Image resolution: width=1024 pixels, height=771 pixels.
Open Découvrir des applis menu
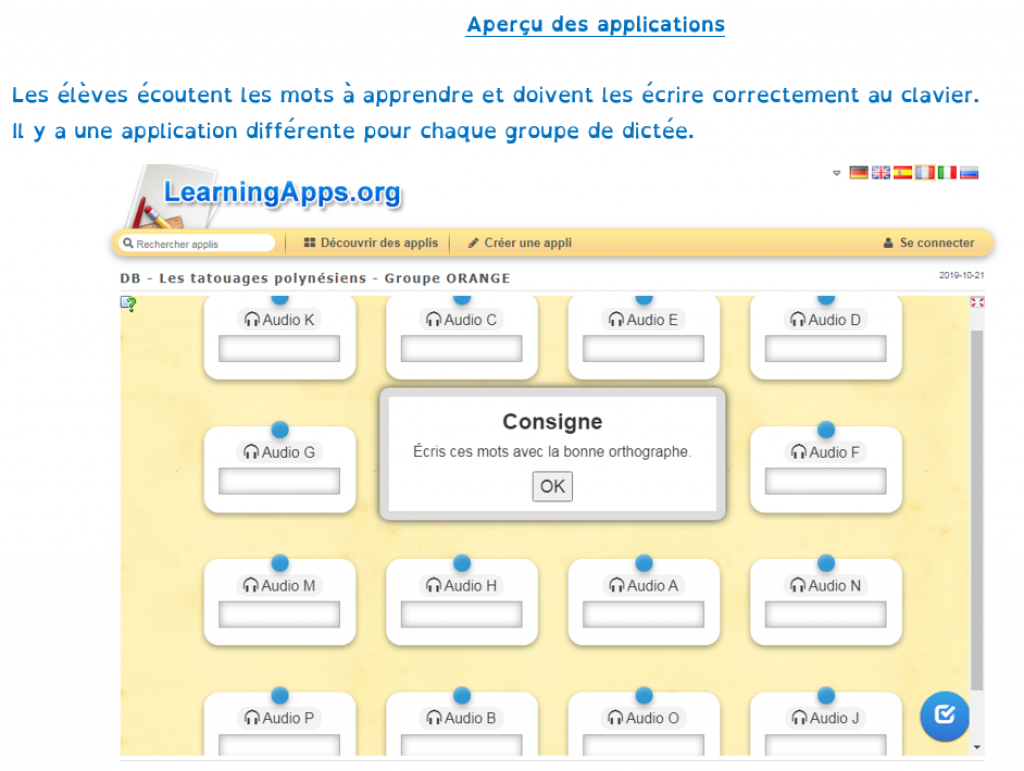[x=371, y=243]
